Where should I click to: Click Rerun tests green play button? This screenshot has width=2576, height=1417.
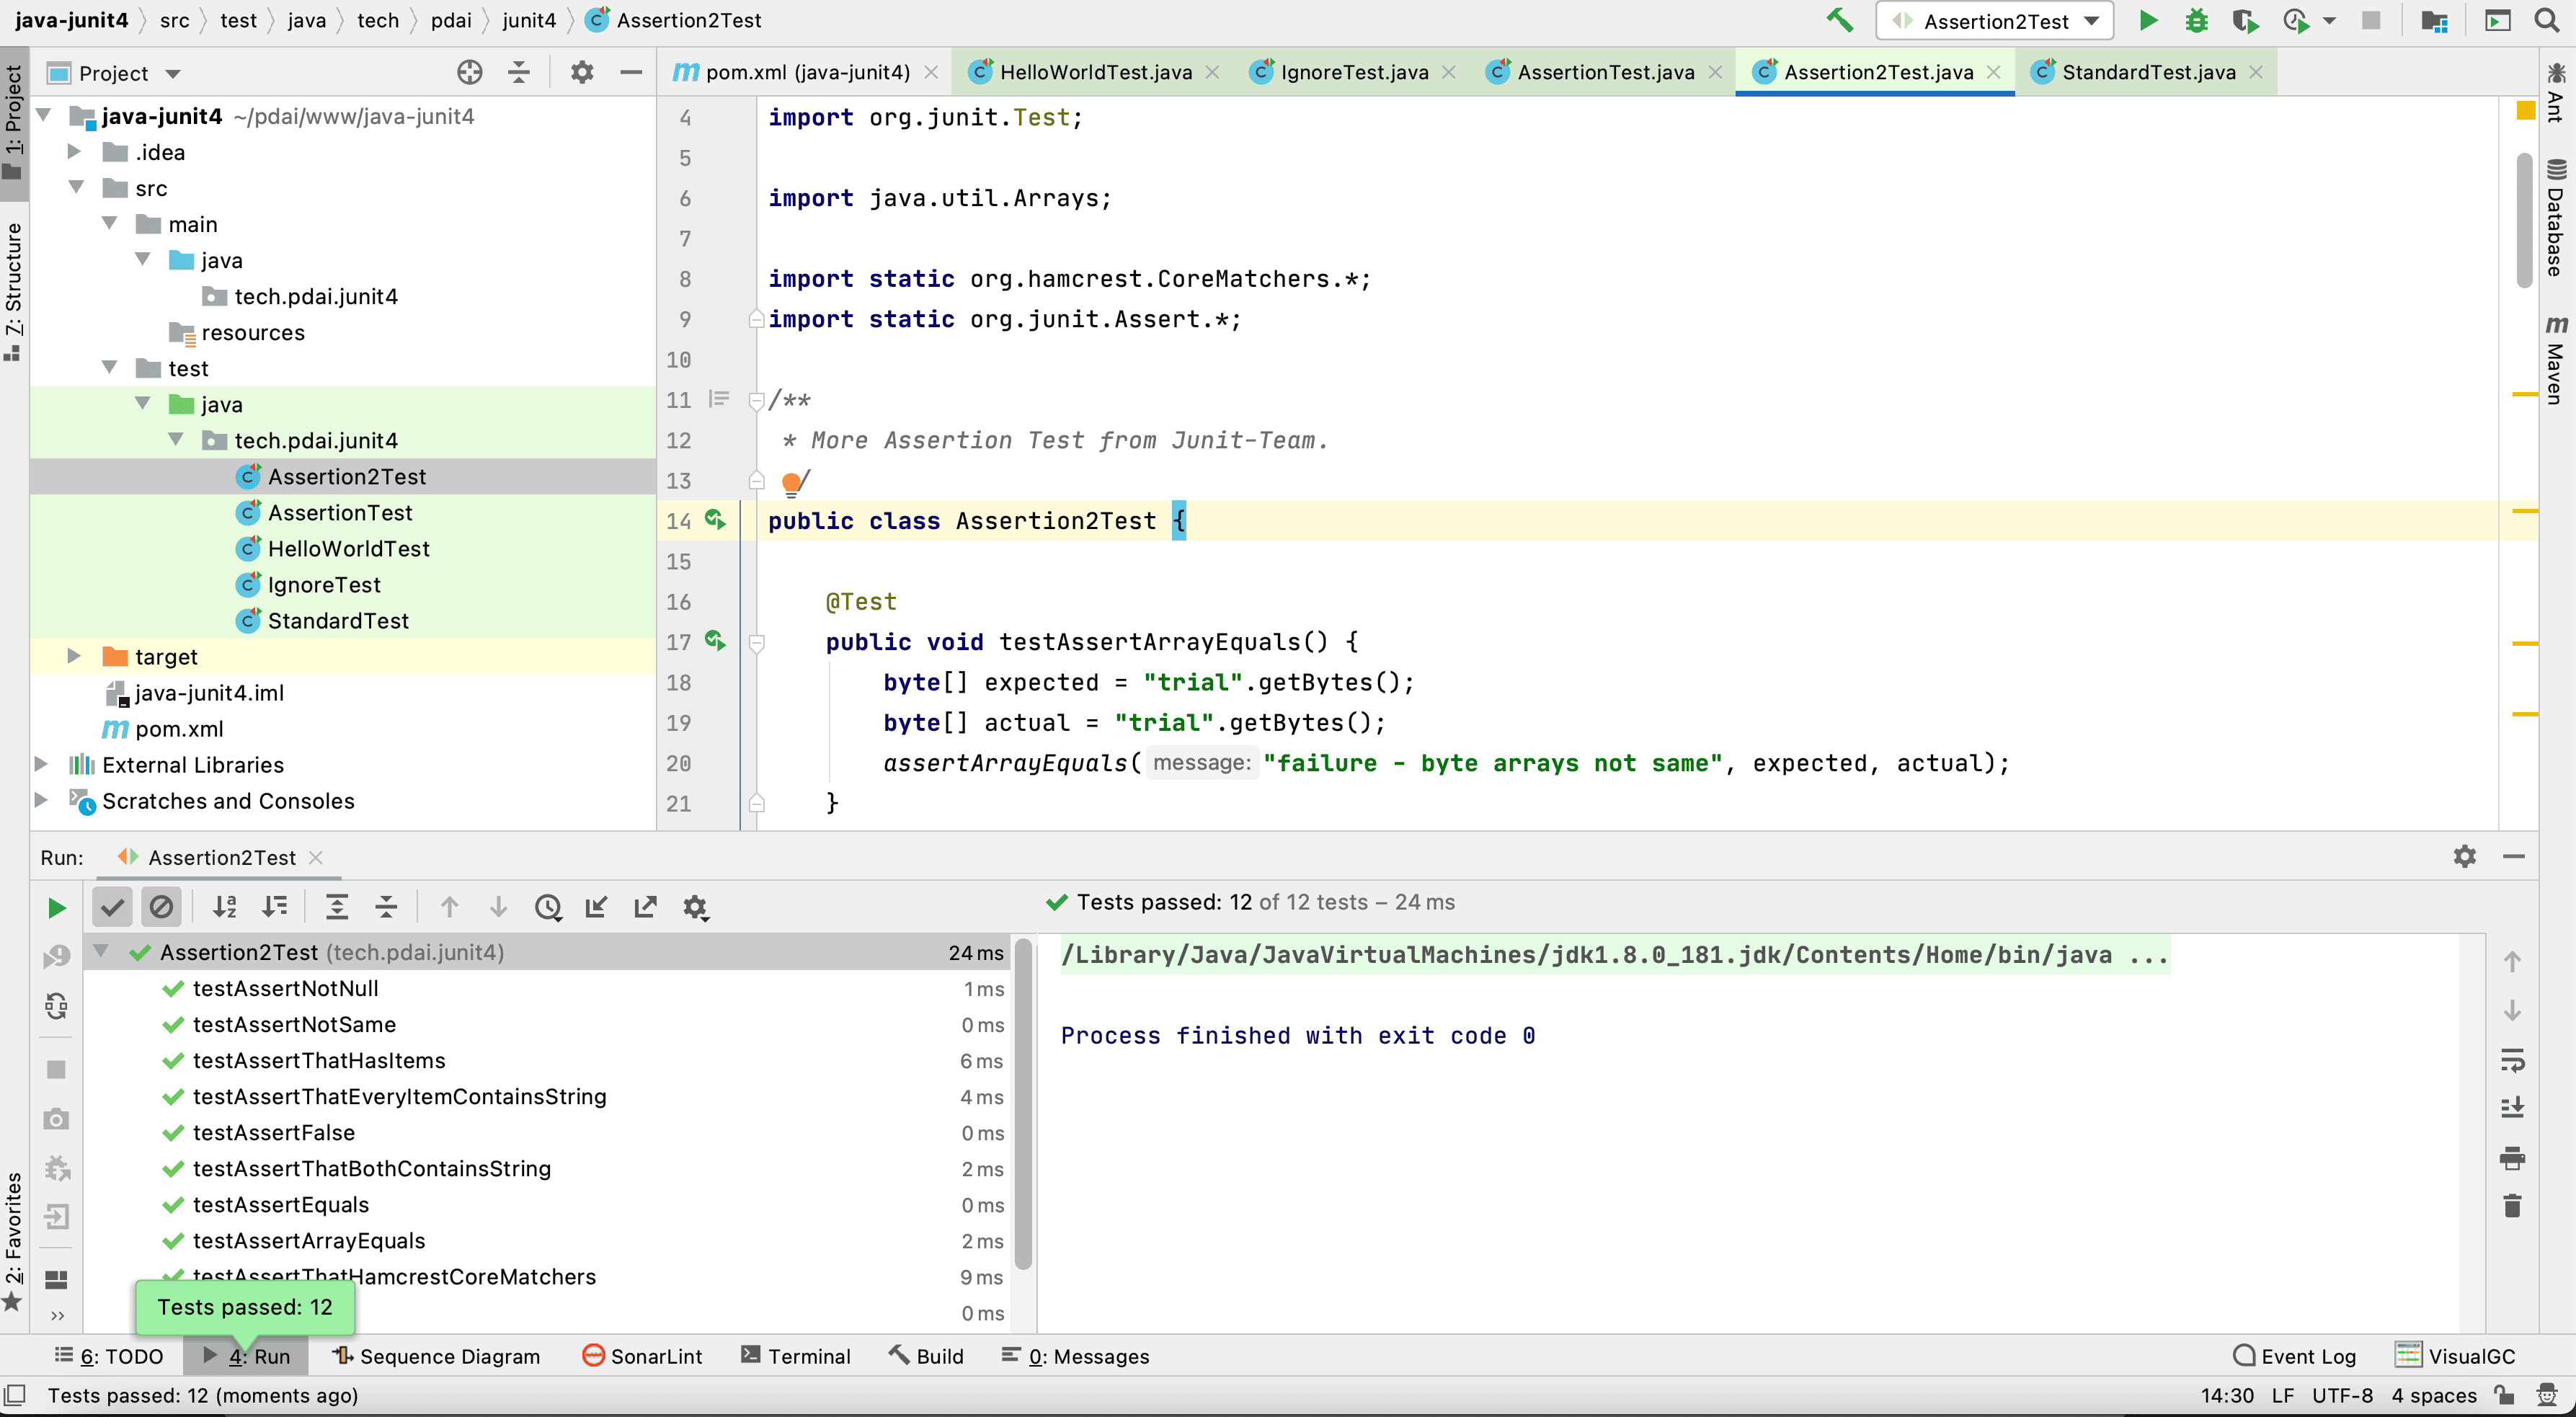tap(56, 908)
